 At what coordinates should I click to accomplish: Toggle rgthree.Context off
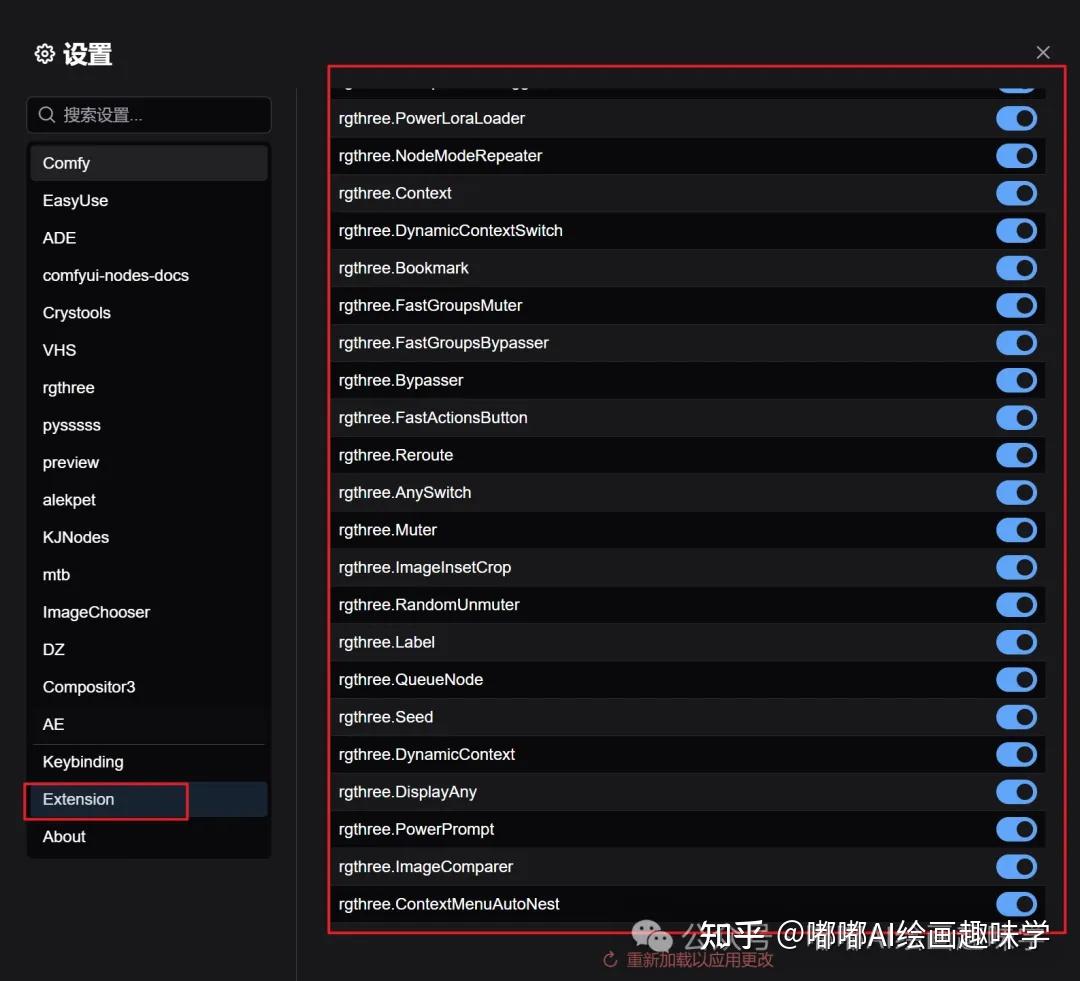(1016, 193)
